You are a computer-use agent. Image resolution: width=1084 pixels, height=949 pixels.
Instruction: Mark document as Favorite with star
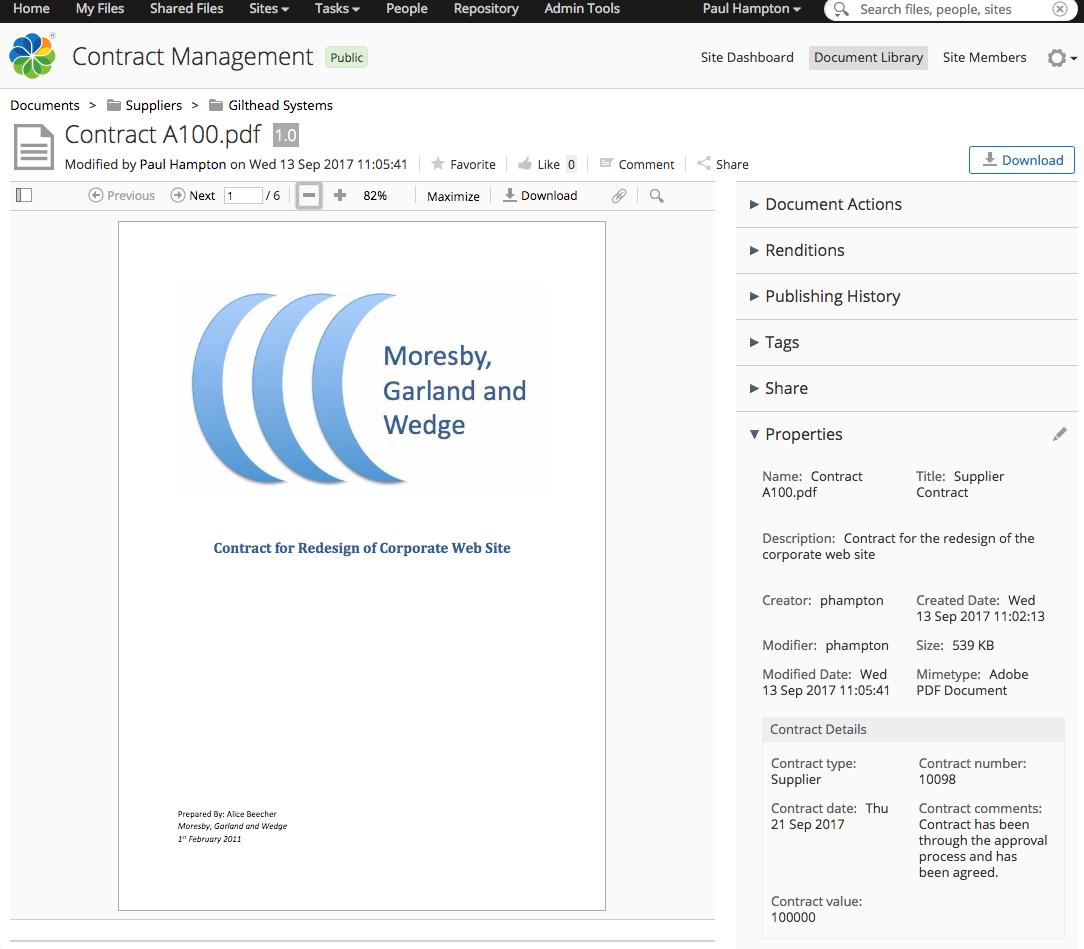463,164
